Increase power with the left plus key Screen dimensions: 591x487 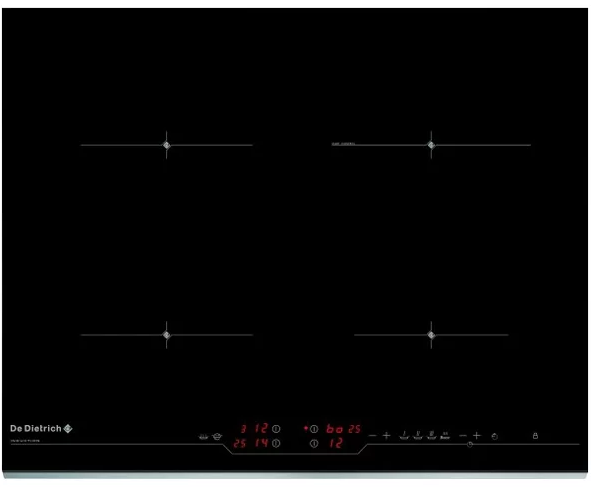(386, 435)
